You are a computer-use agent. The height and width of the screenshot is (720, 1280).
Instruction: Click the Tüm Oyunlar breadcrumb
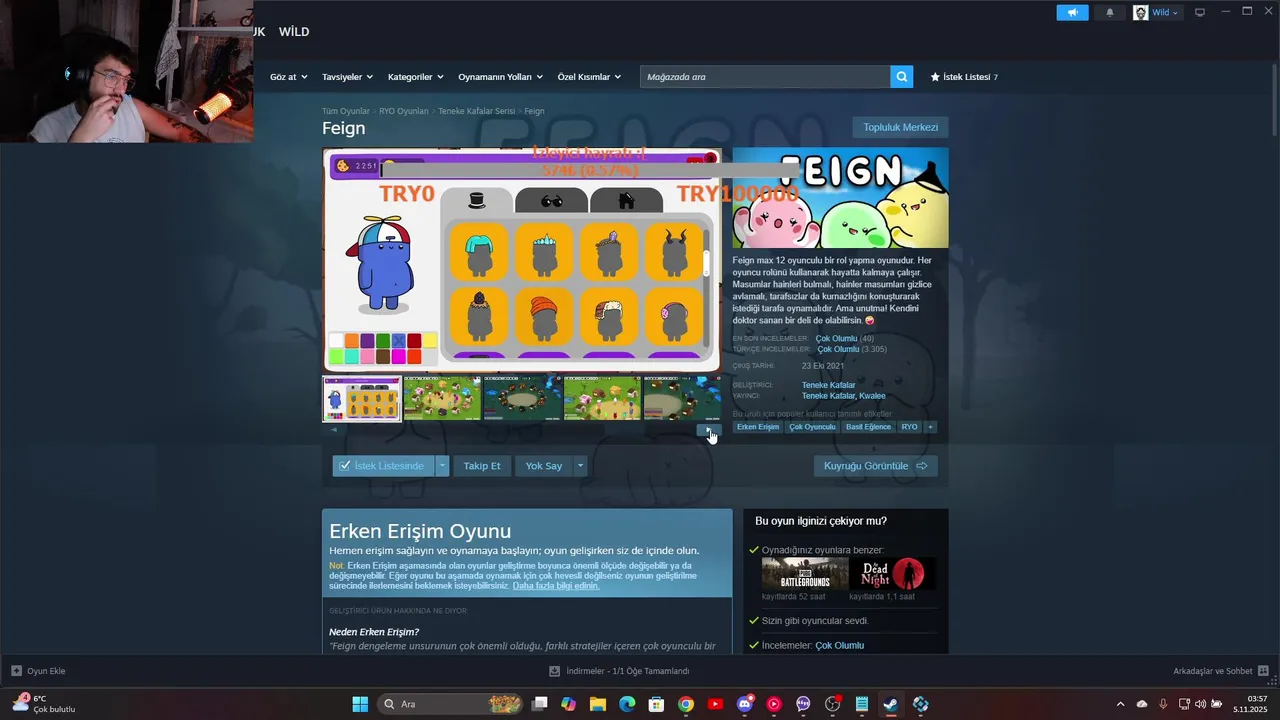346,111
